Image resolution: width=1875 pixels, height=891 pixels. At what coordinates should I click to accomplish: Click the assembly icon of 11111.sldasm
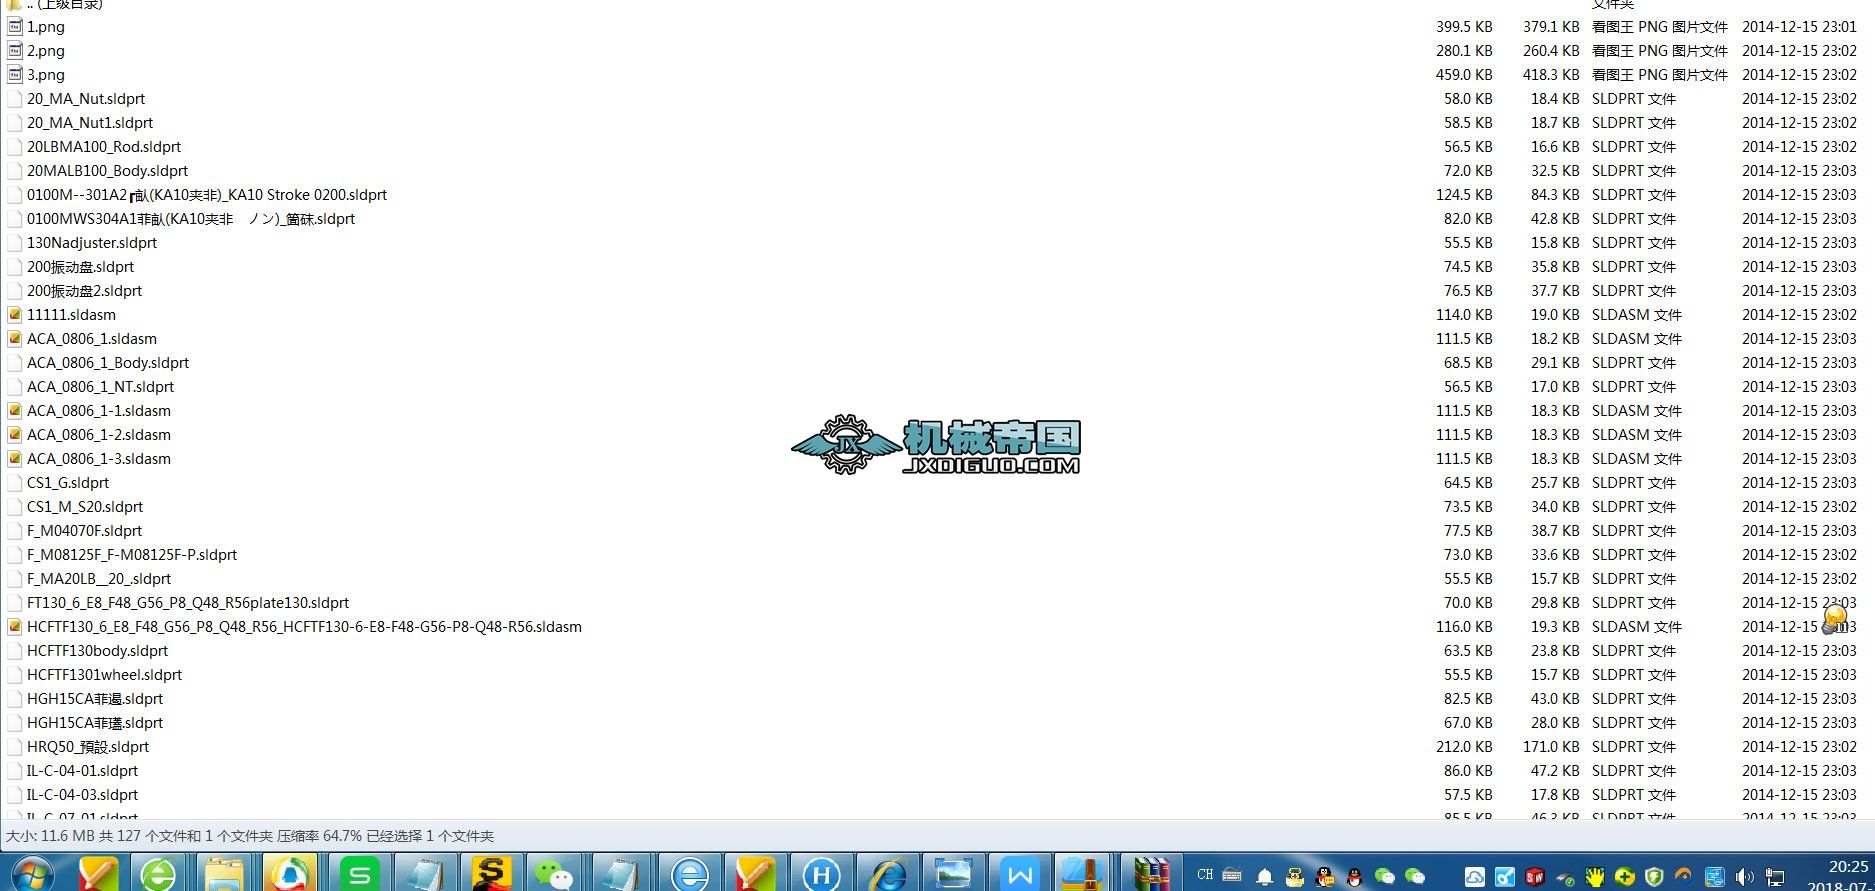[15, 315]
